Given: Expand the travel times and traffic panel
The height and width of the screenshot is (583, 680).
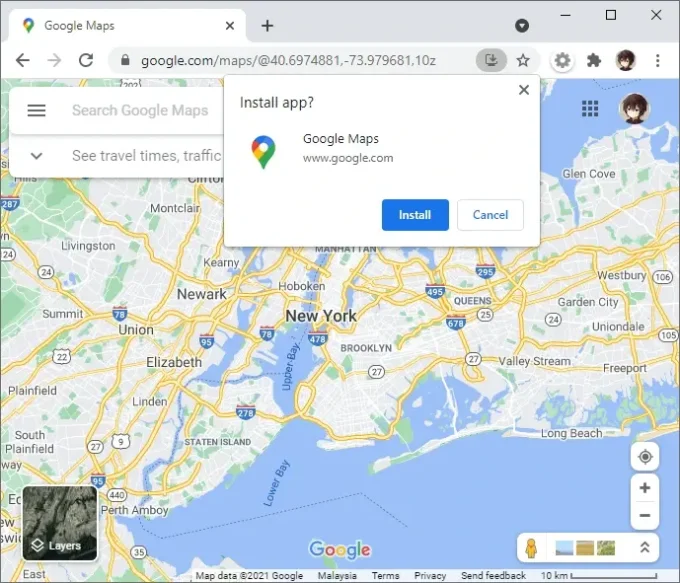Looking at the screenshot, I should tap(37, 156).
